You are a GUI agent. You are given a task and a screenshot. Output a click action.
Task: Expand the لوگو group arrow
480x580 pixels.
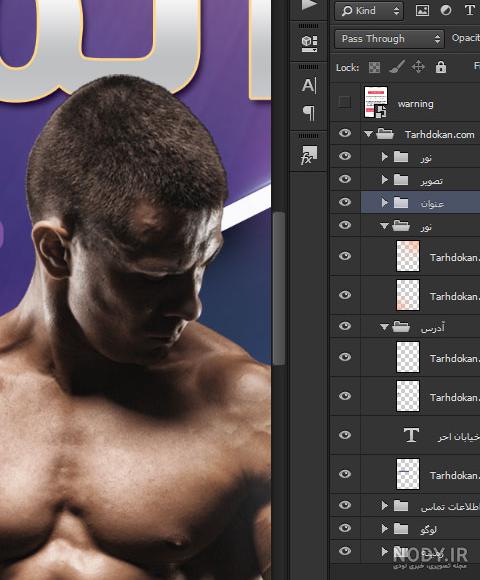tap(385, 529)
